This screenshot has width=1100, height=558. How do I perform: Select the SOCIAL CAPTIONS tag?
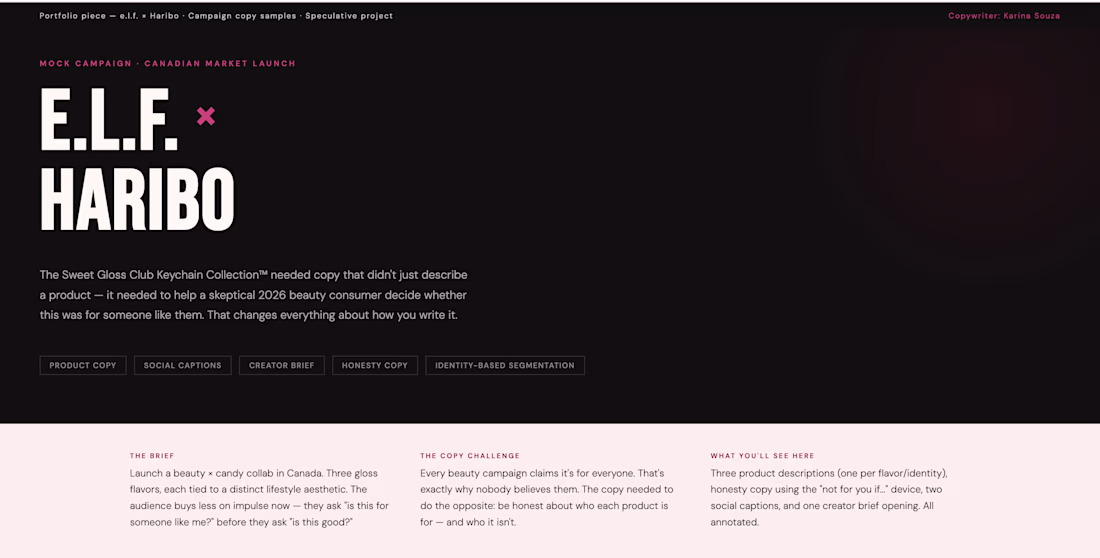point(182,365)
